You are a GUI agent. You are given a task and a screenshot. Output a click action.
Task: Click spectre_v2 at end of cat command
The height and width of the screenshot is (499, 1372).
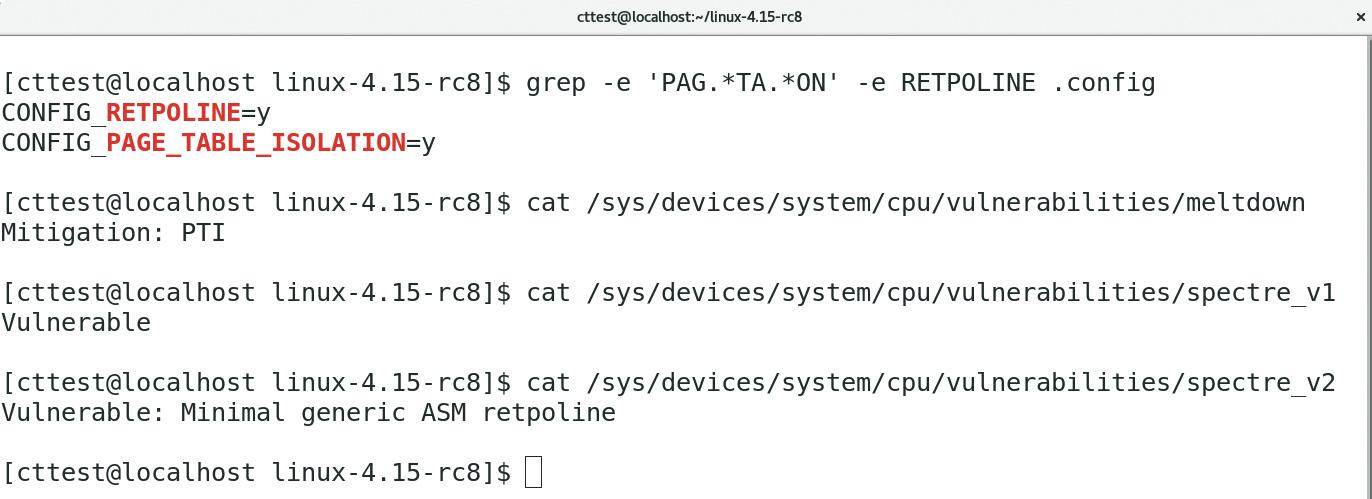tap(1262, 383)
